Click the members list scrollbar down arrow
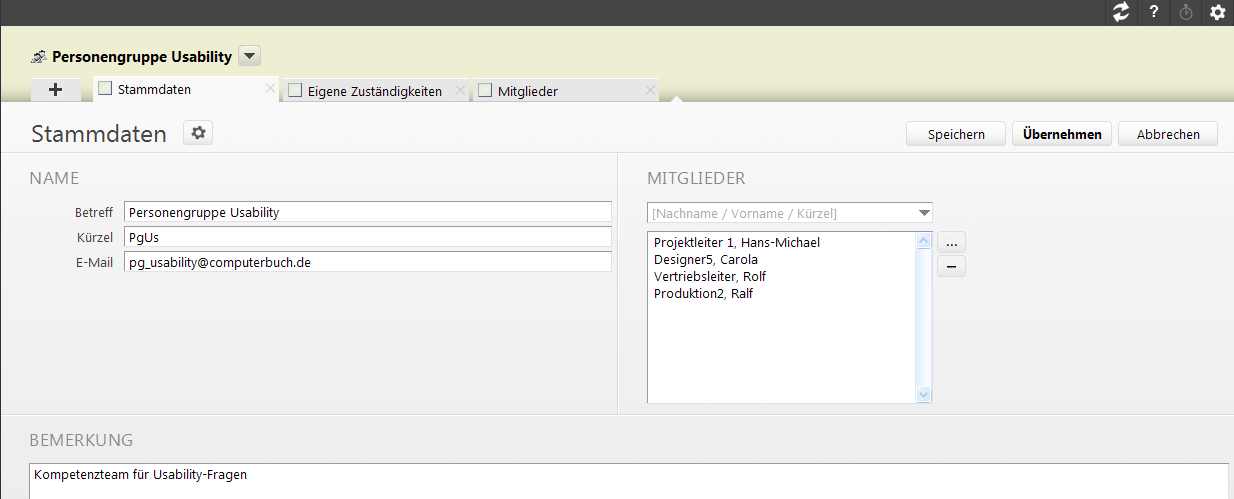Screen dimensions: 1234x499 (x=924, y=395)
